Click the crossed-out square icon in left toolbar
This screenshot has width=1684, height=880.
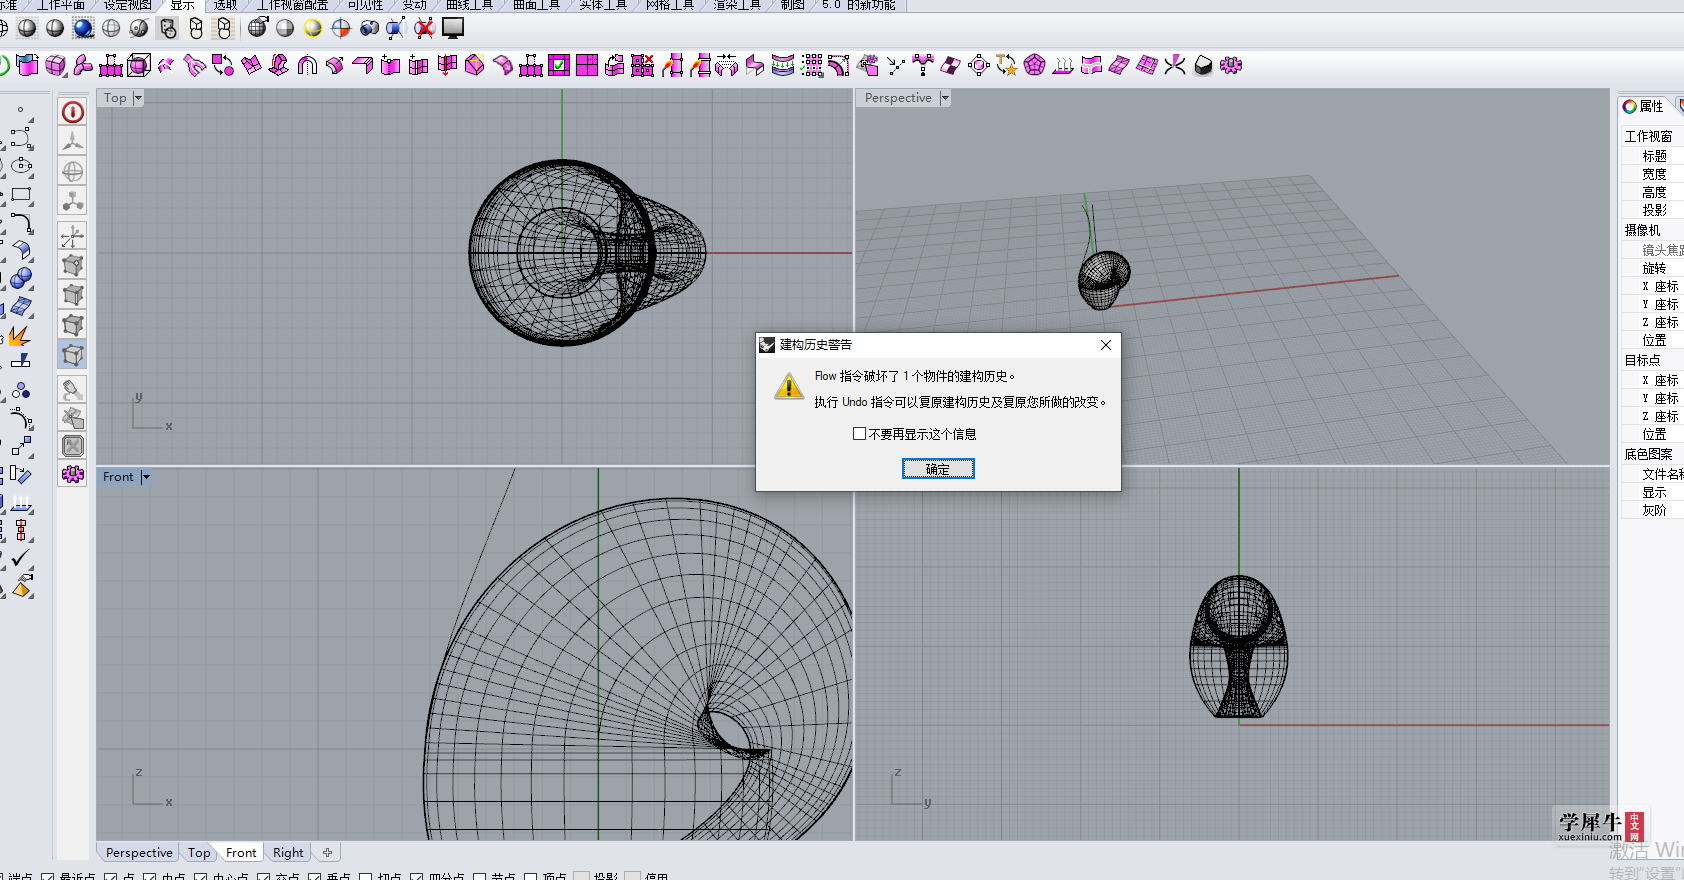(x=73, y=446)
